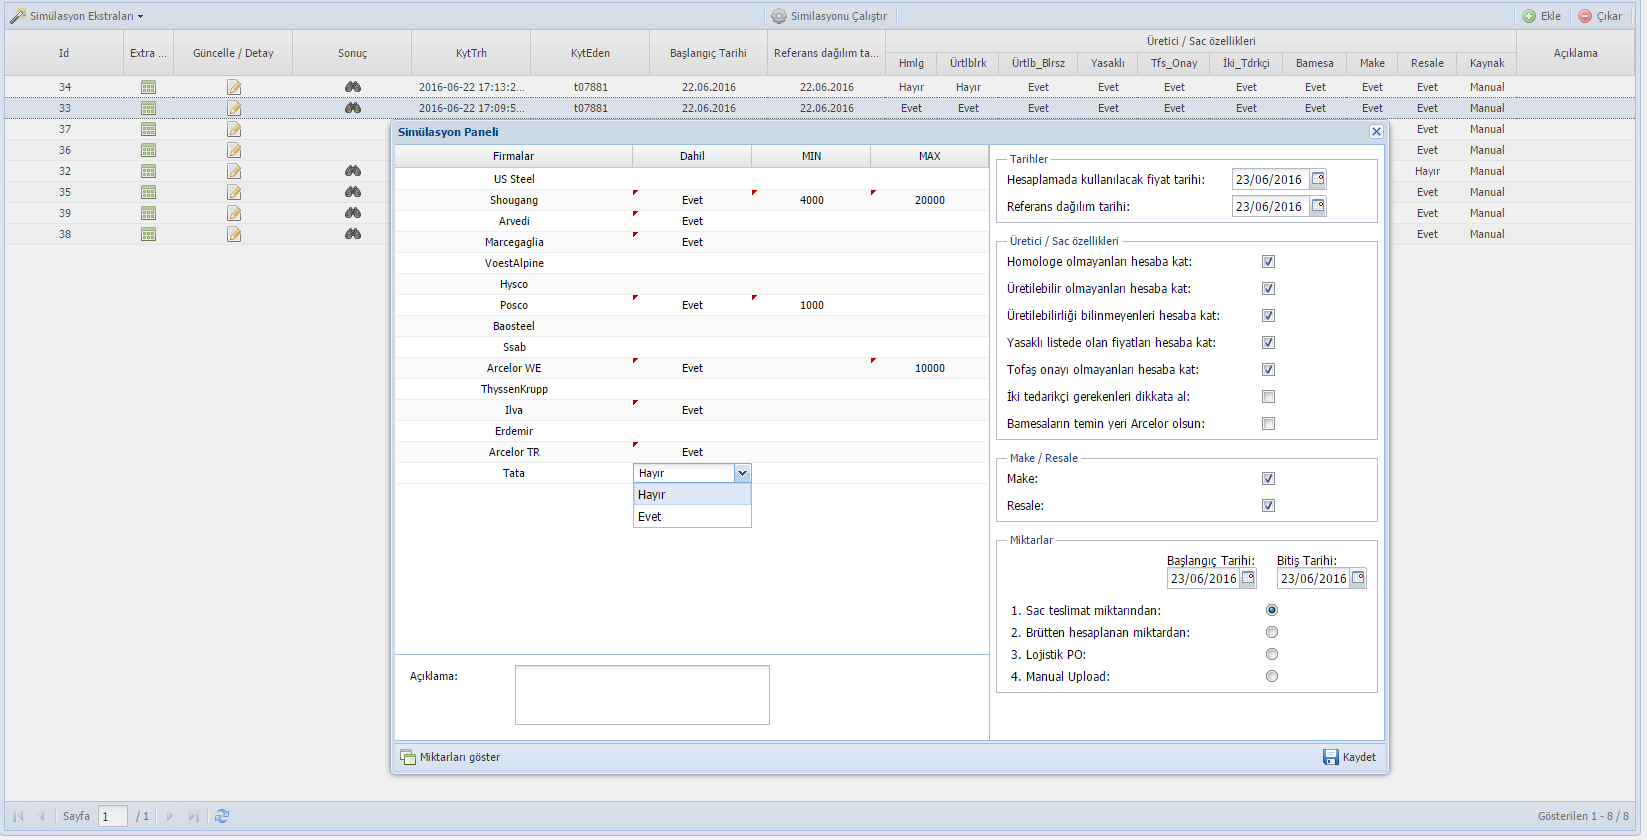The image size is (1647, 840).
Task: Open the Extra grid icon for row 37
Action: tap(148, 129)
